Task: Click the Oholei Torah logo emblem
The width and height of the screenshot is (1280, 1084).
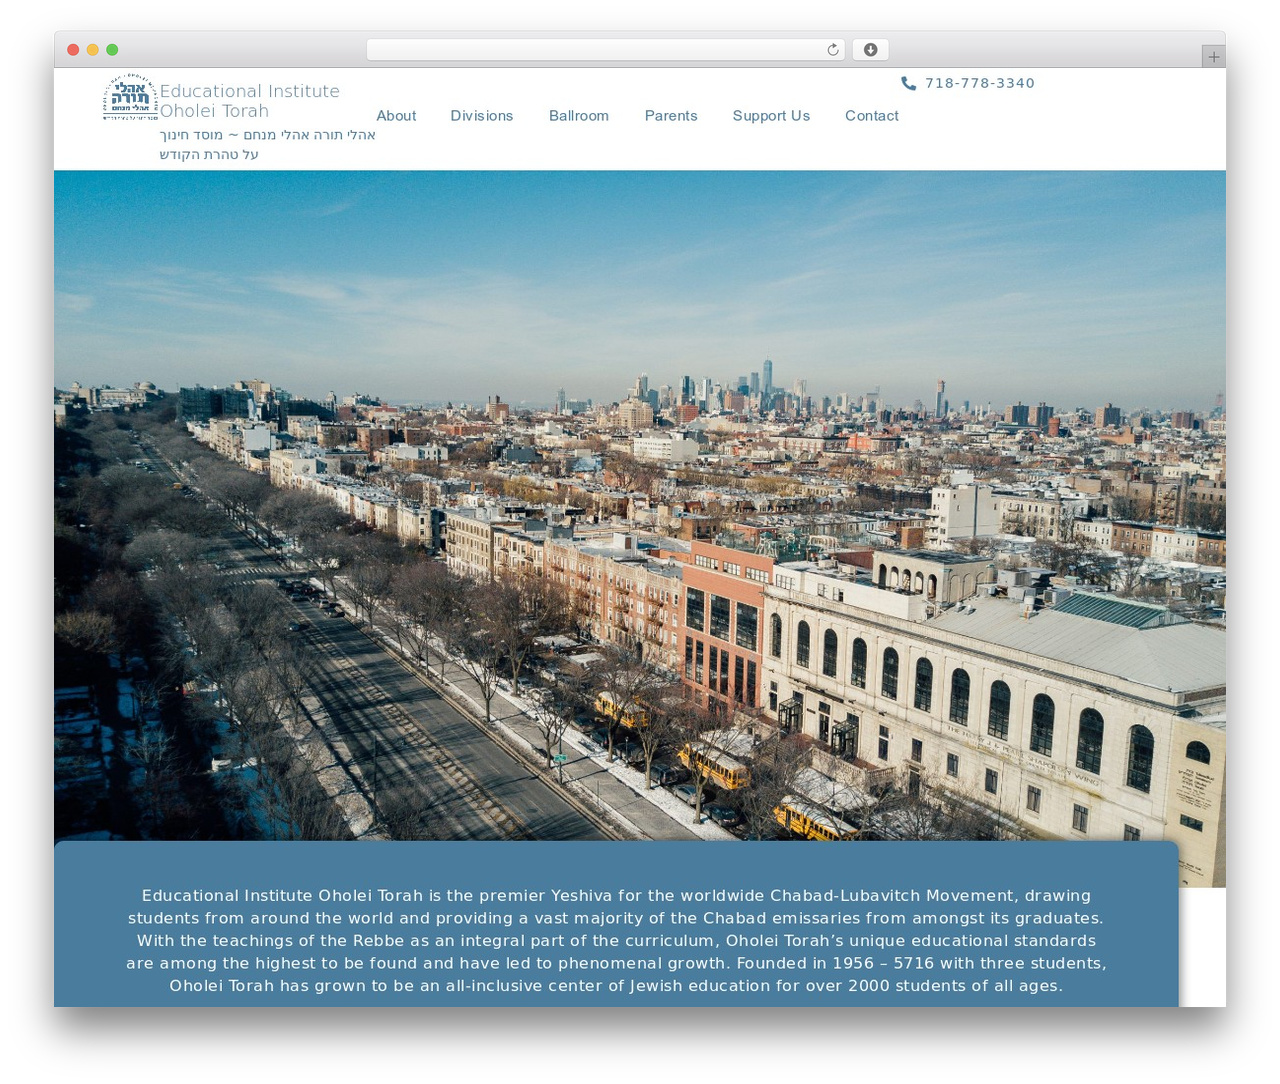Action: click(130, 97)
